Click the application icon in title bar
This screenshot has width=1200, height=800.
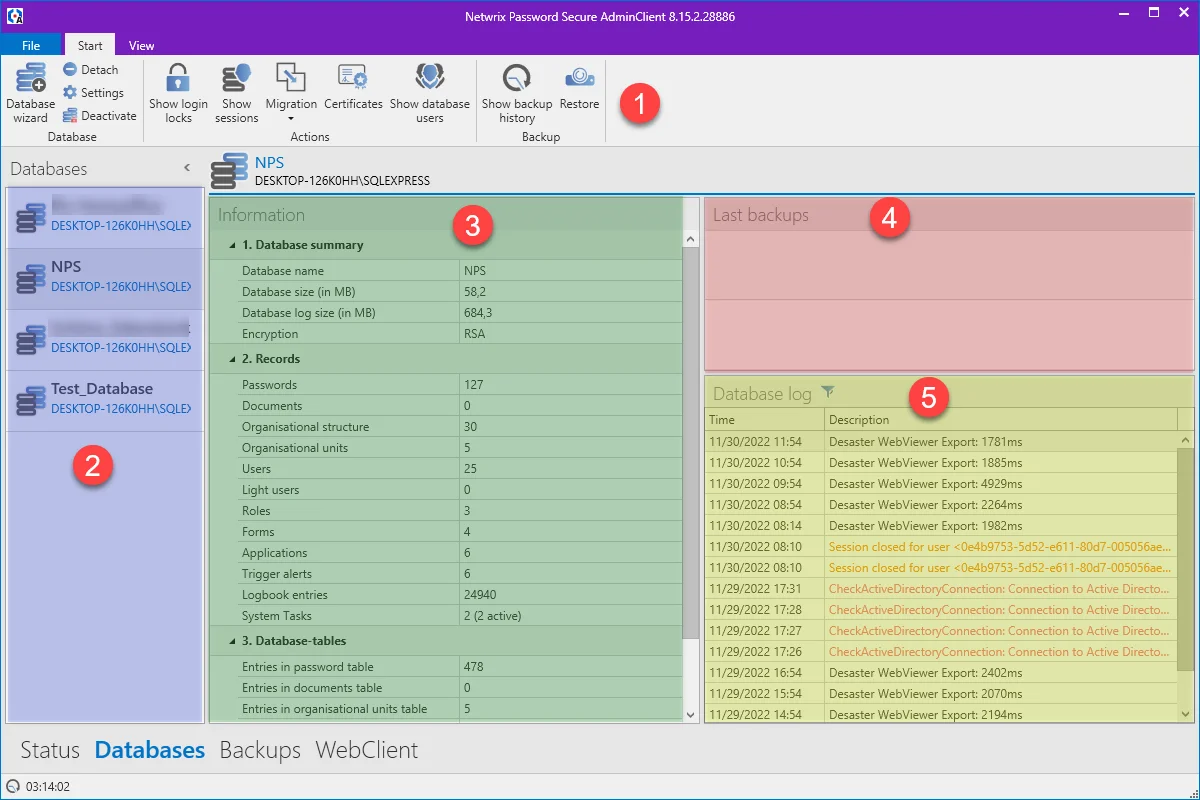tap(14, 15)
